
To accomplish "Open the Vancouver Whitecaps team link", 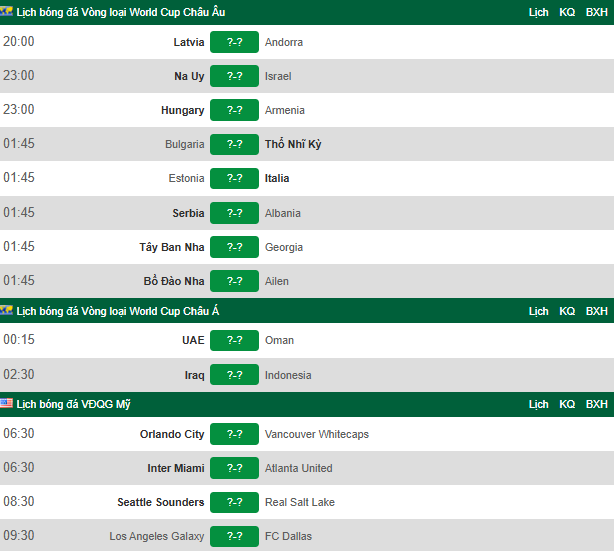I will pos(314,434).
